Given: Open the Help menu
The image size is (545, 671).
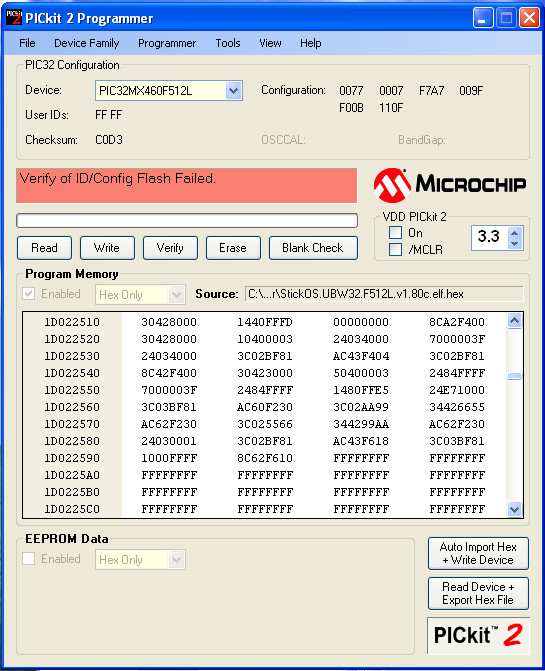Looking at the screenshot, I should tap(311, 43).
